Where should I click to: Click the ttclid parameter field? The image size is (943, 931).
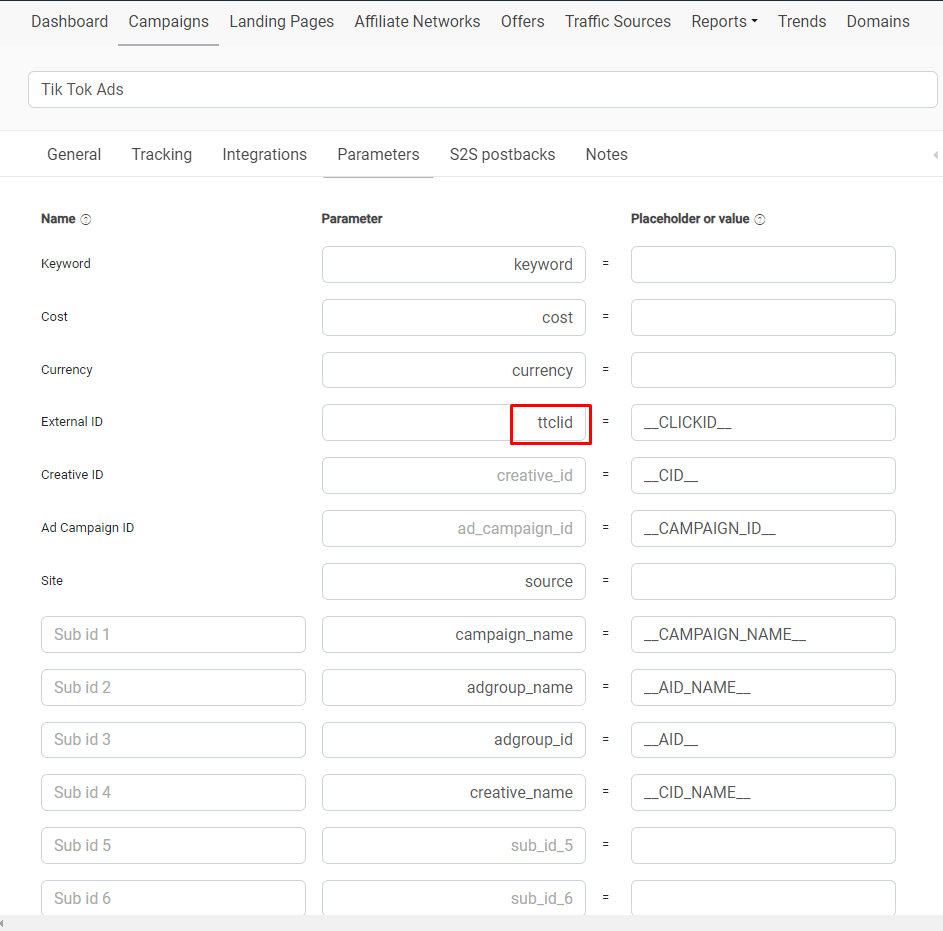point(453,422)
